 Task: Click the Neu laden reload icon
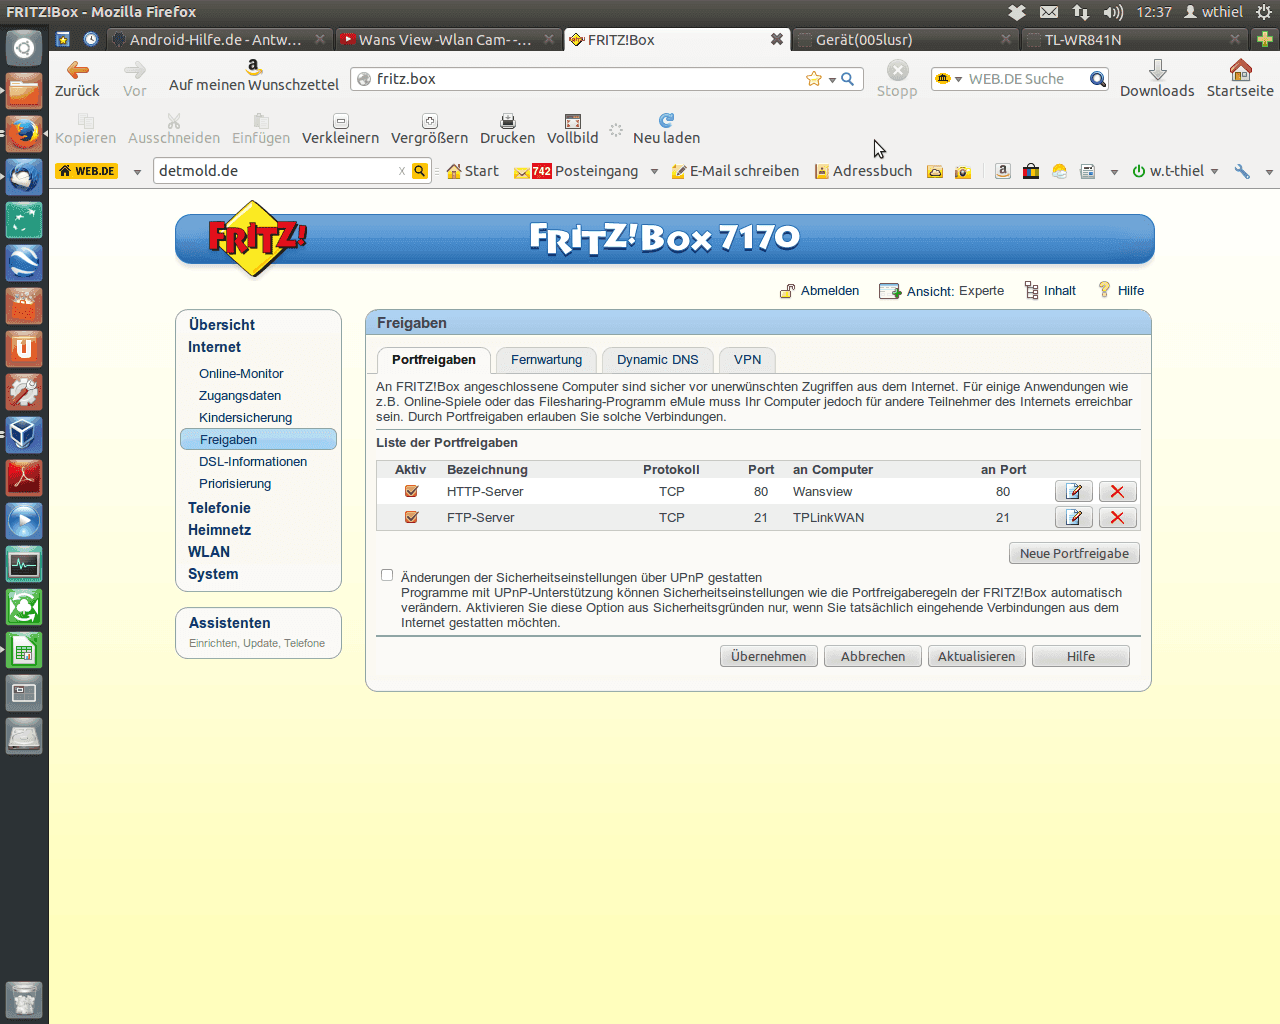[666, 120]
